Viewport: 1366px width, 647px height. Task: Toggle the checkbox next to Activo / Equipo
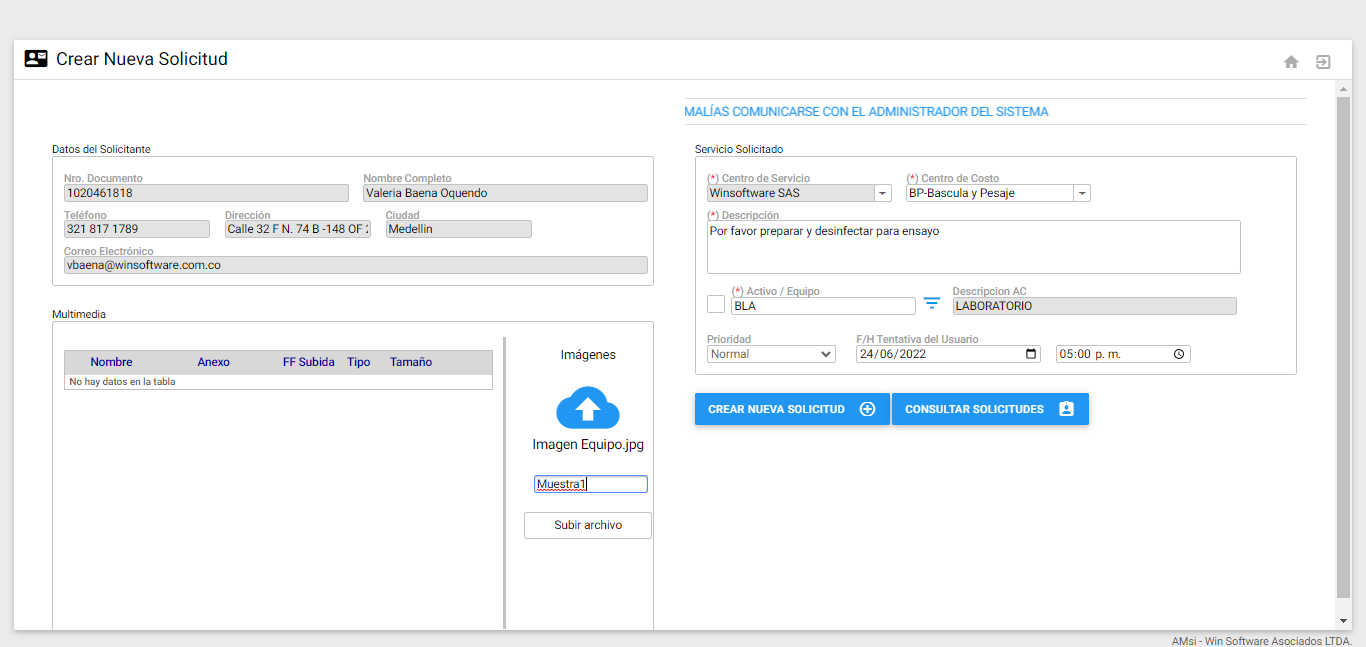pos(716,304)
